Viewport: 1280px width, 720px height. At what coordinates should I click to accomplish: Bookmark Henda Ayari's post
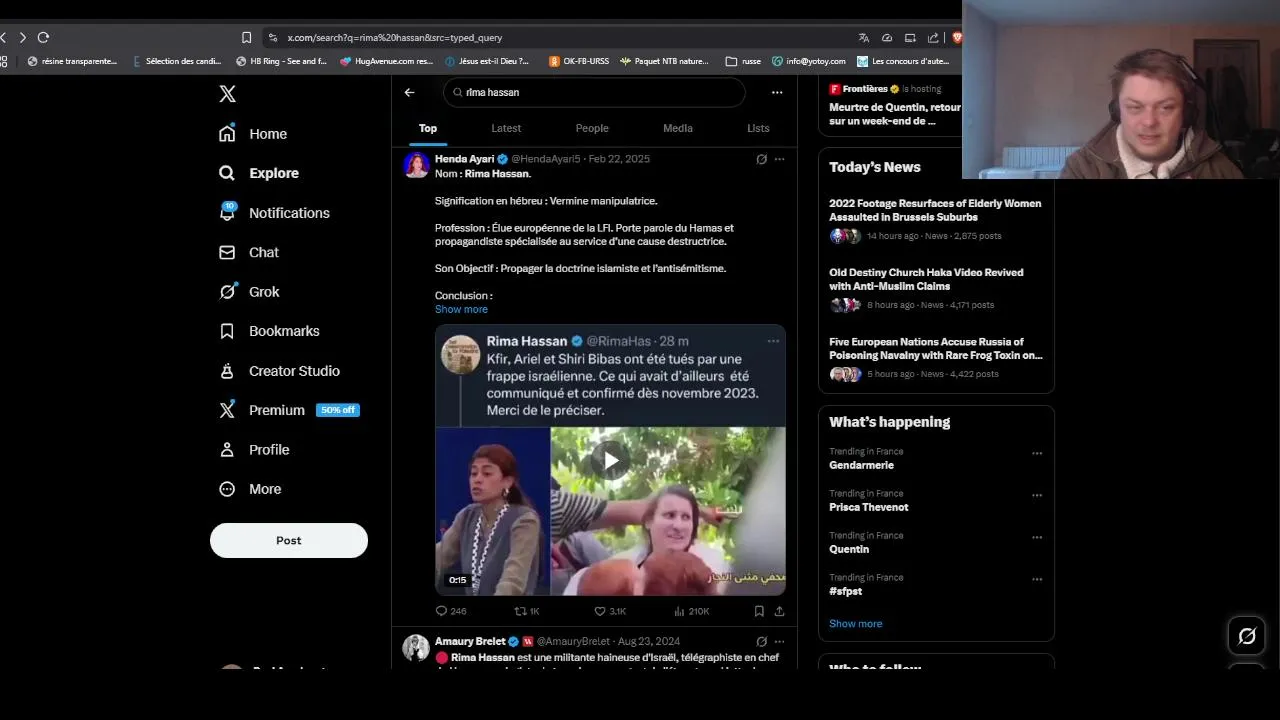pyautogui.click(x=759, y=611)
